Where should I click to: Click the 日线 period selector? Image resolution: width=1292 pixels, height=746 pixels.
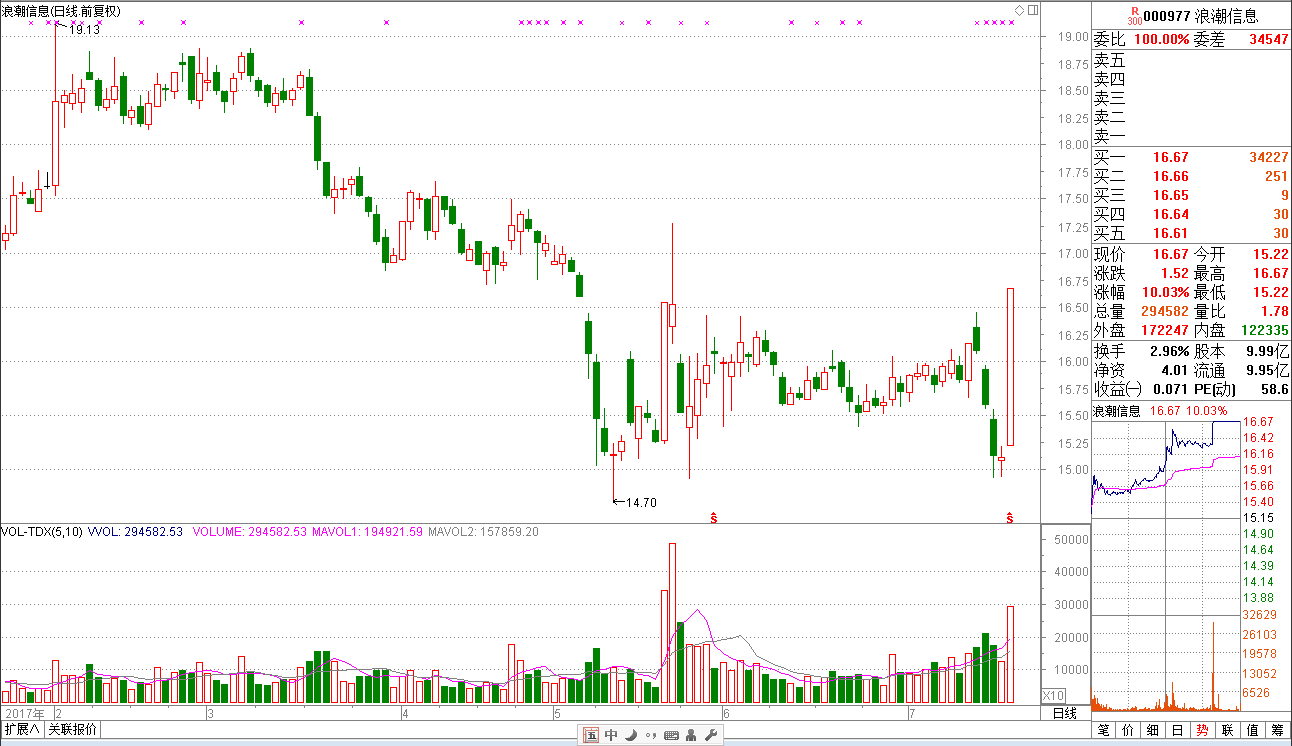(x=1065, y=713)
